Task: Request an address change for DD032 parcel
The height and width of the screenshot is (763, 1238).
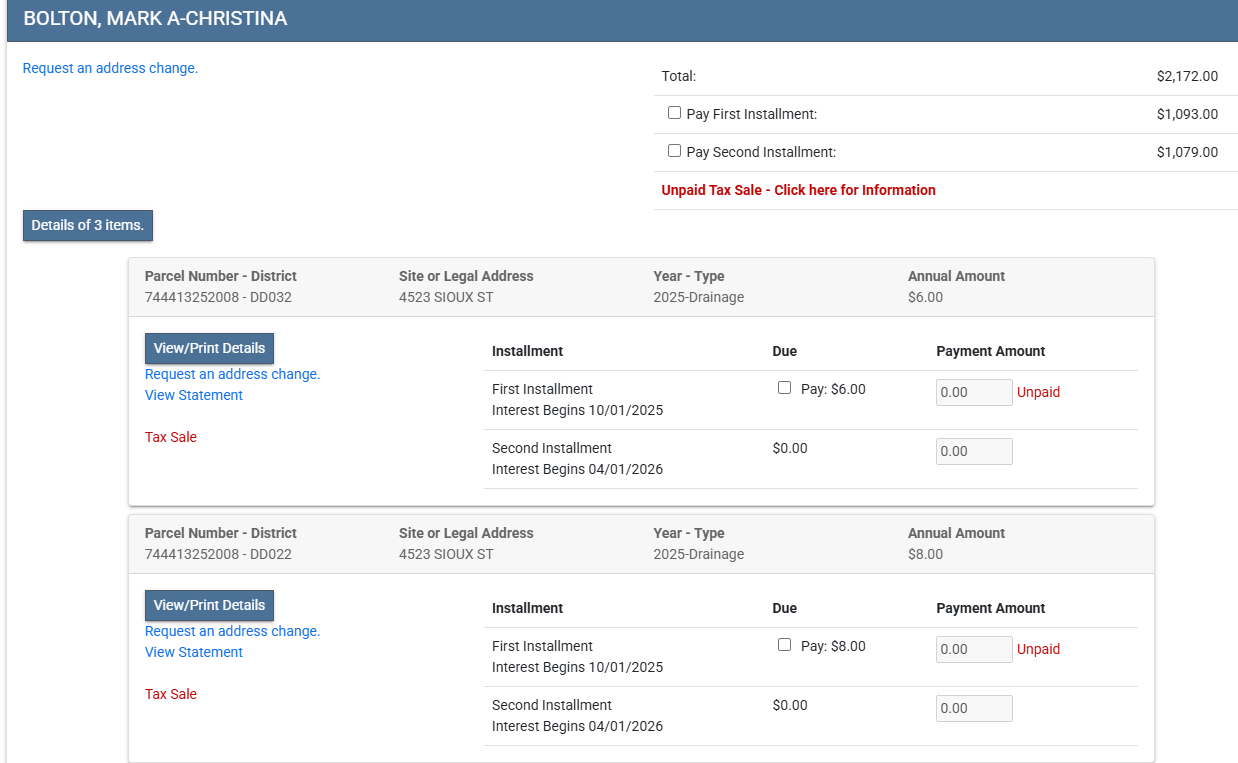Action: [x=232, y=374]
